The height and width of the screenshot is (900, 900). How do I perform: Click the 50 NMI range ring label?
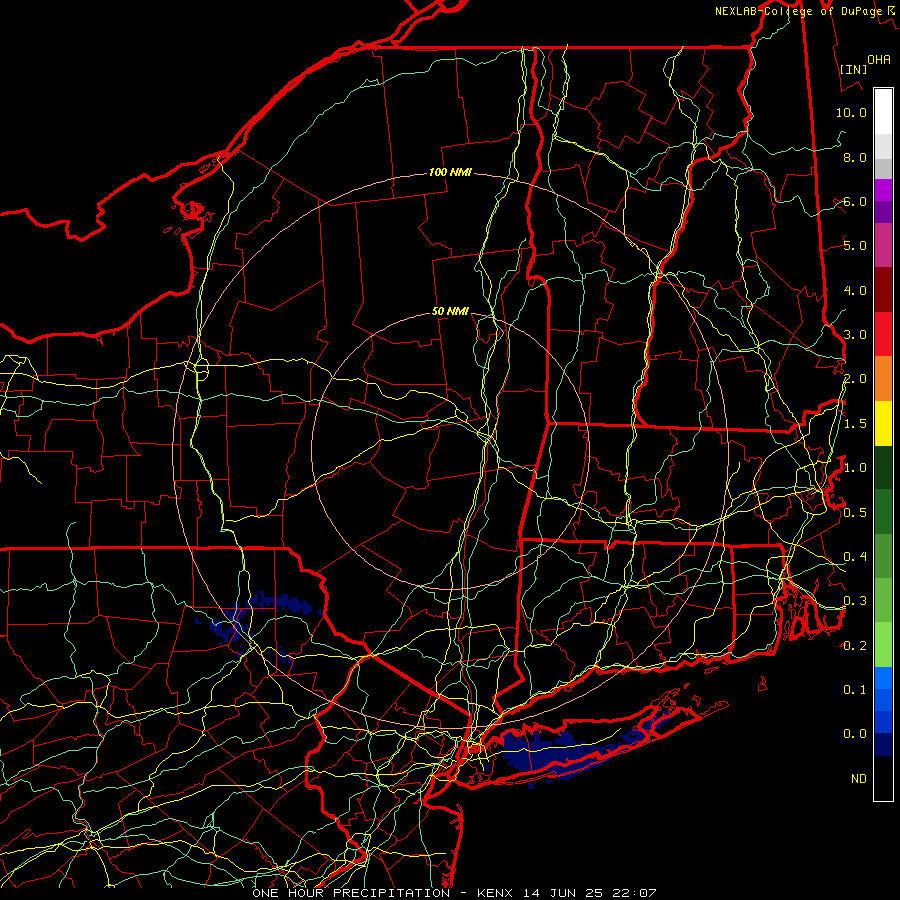[x=450, y=311]
